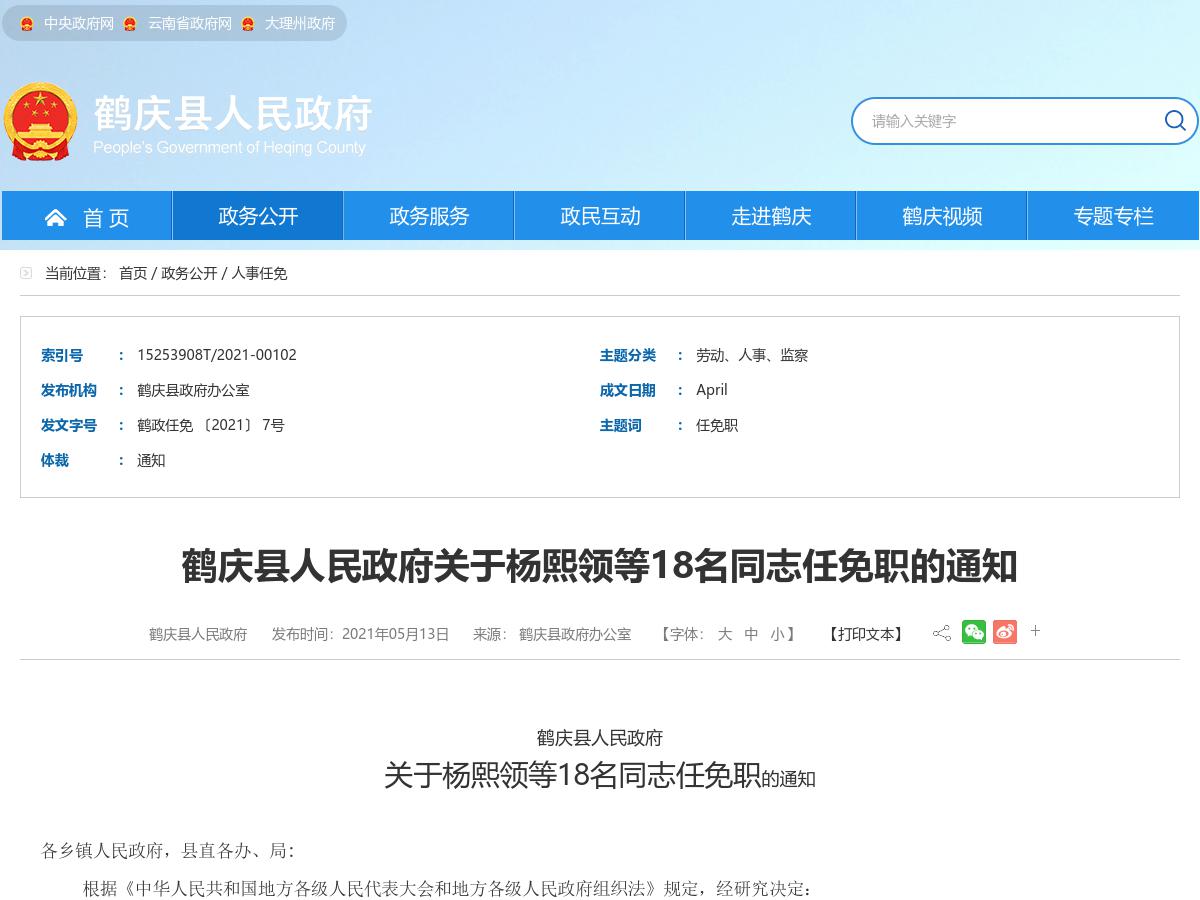Set font size to 小
This screenshot has width=1200, height=900.
tap(777, 634)
